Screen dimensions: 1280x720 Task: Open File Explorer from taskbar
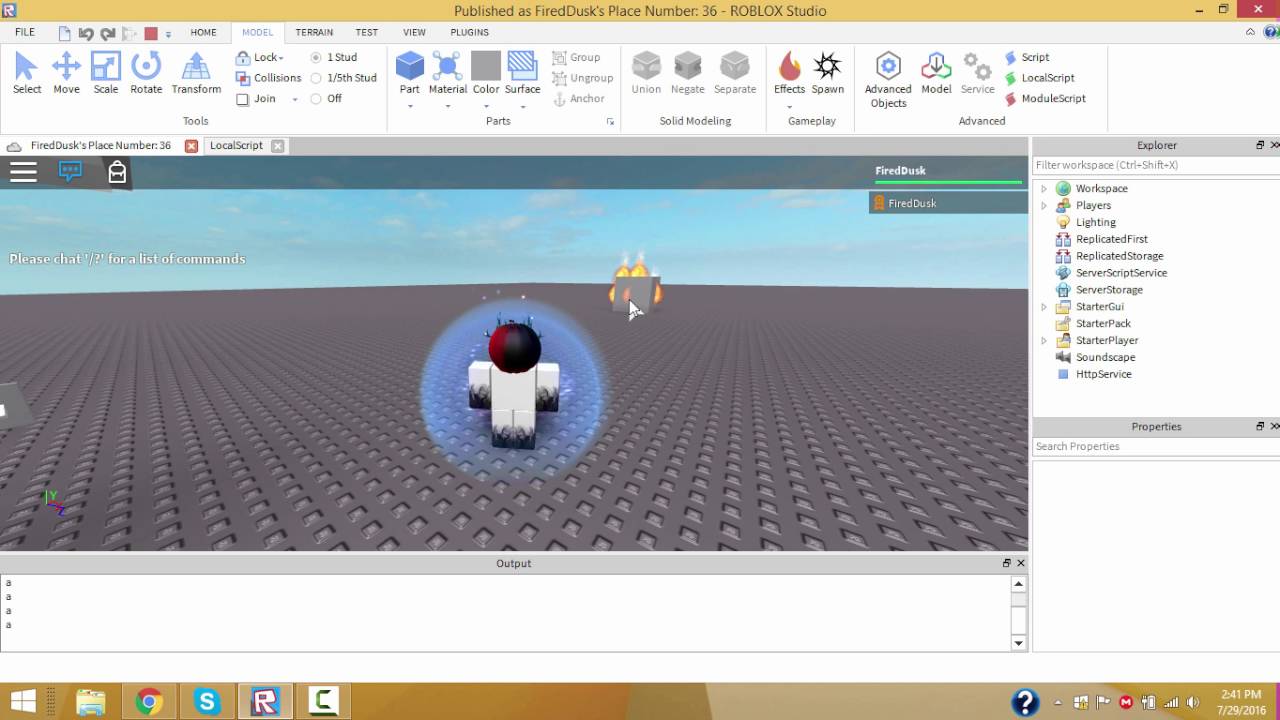91,702
